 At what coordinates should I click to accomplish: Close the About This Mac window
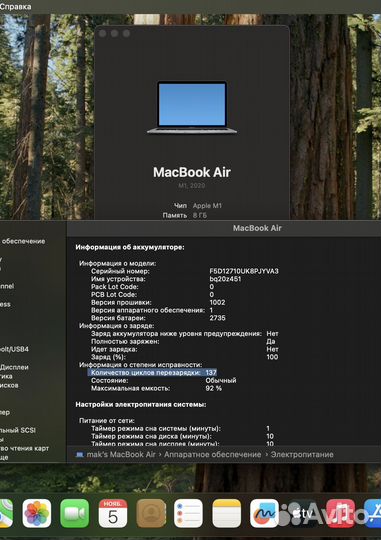click(102, 33)
